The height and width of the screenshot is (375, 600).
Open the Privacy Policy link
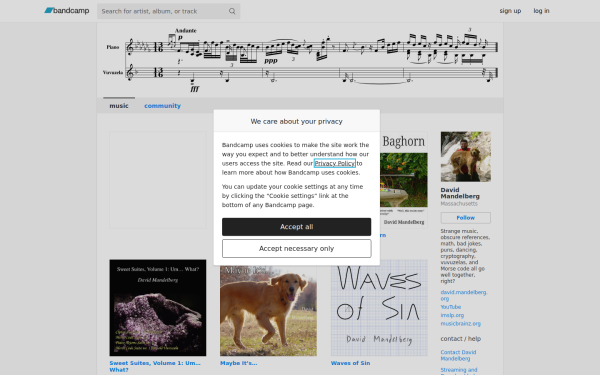[334, 163]
